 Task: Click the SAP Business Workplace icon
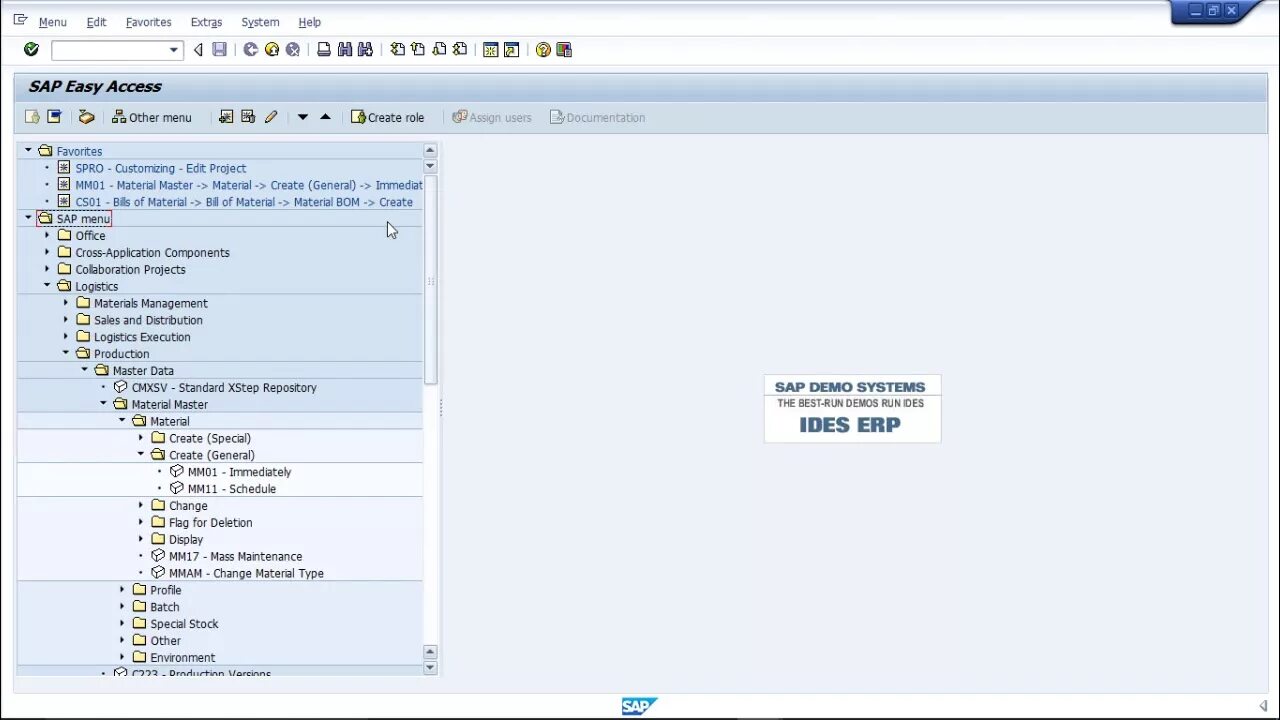(x=87, y=117)
